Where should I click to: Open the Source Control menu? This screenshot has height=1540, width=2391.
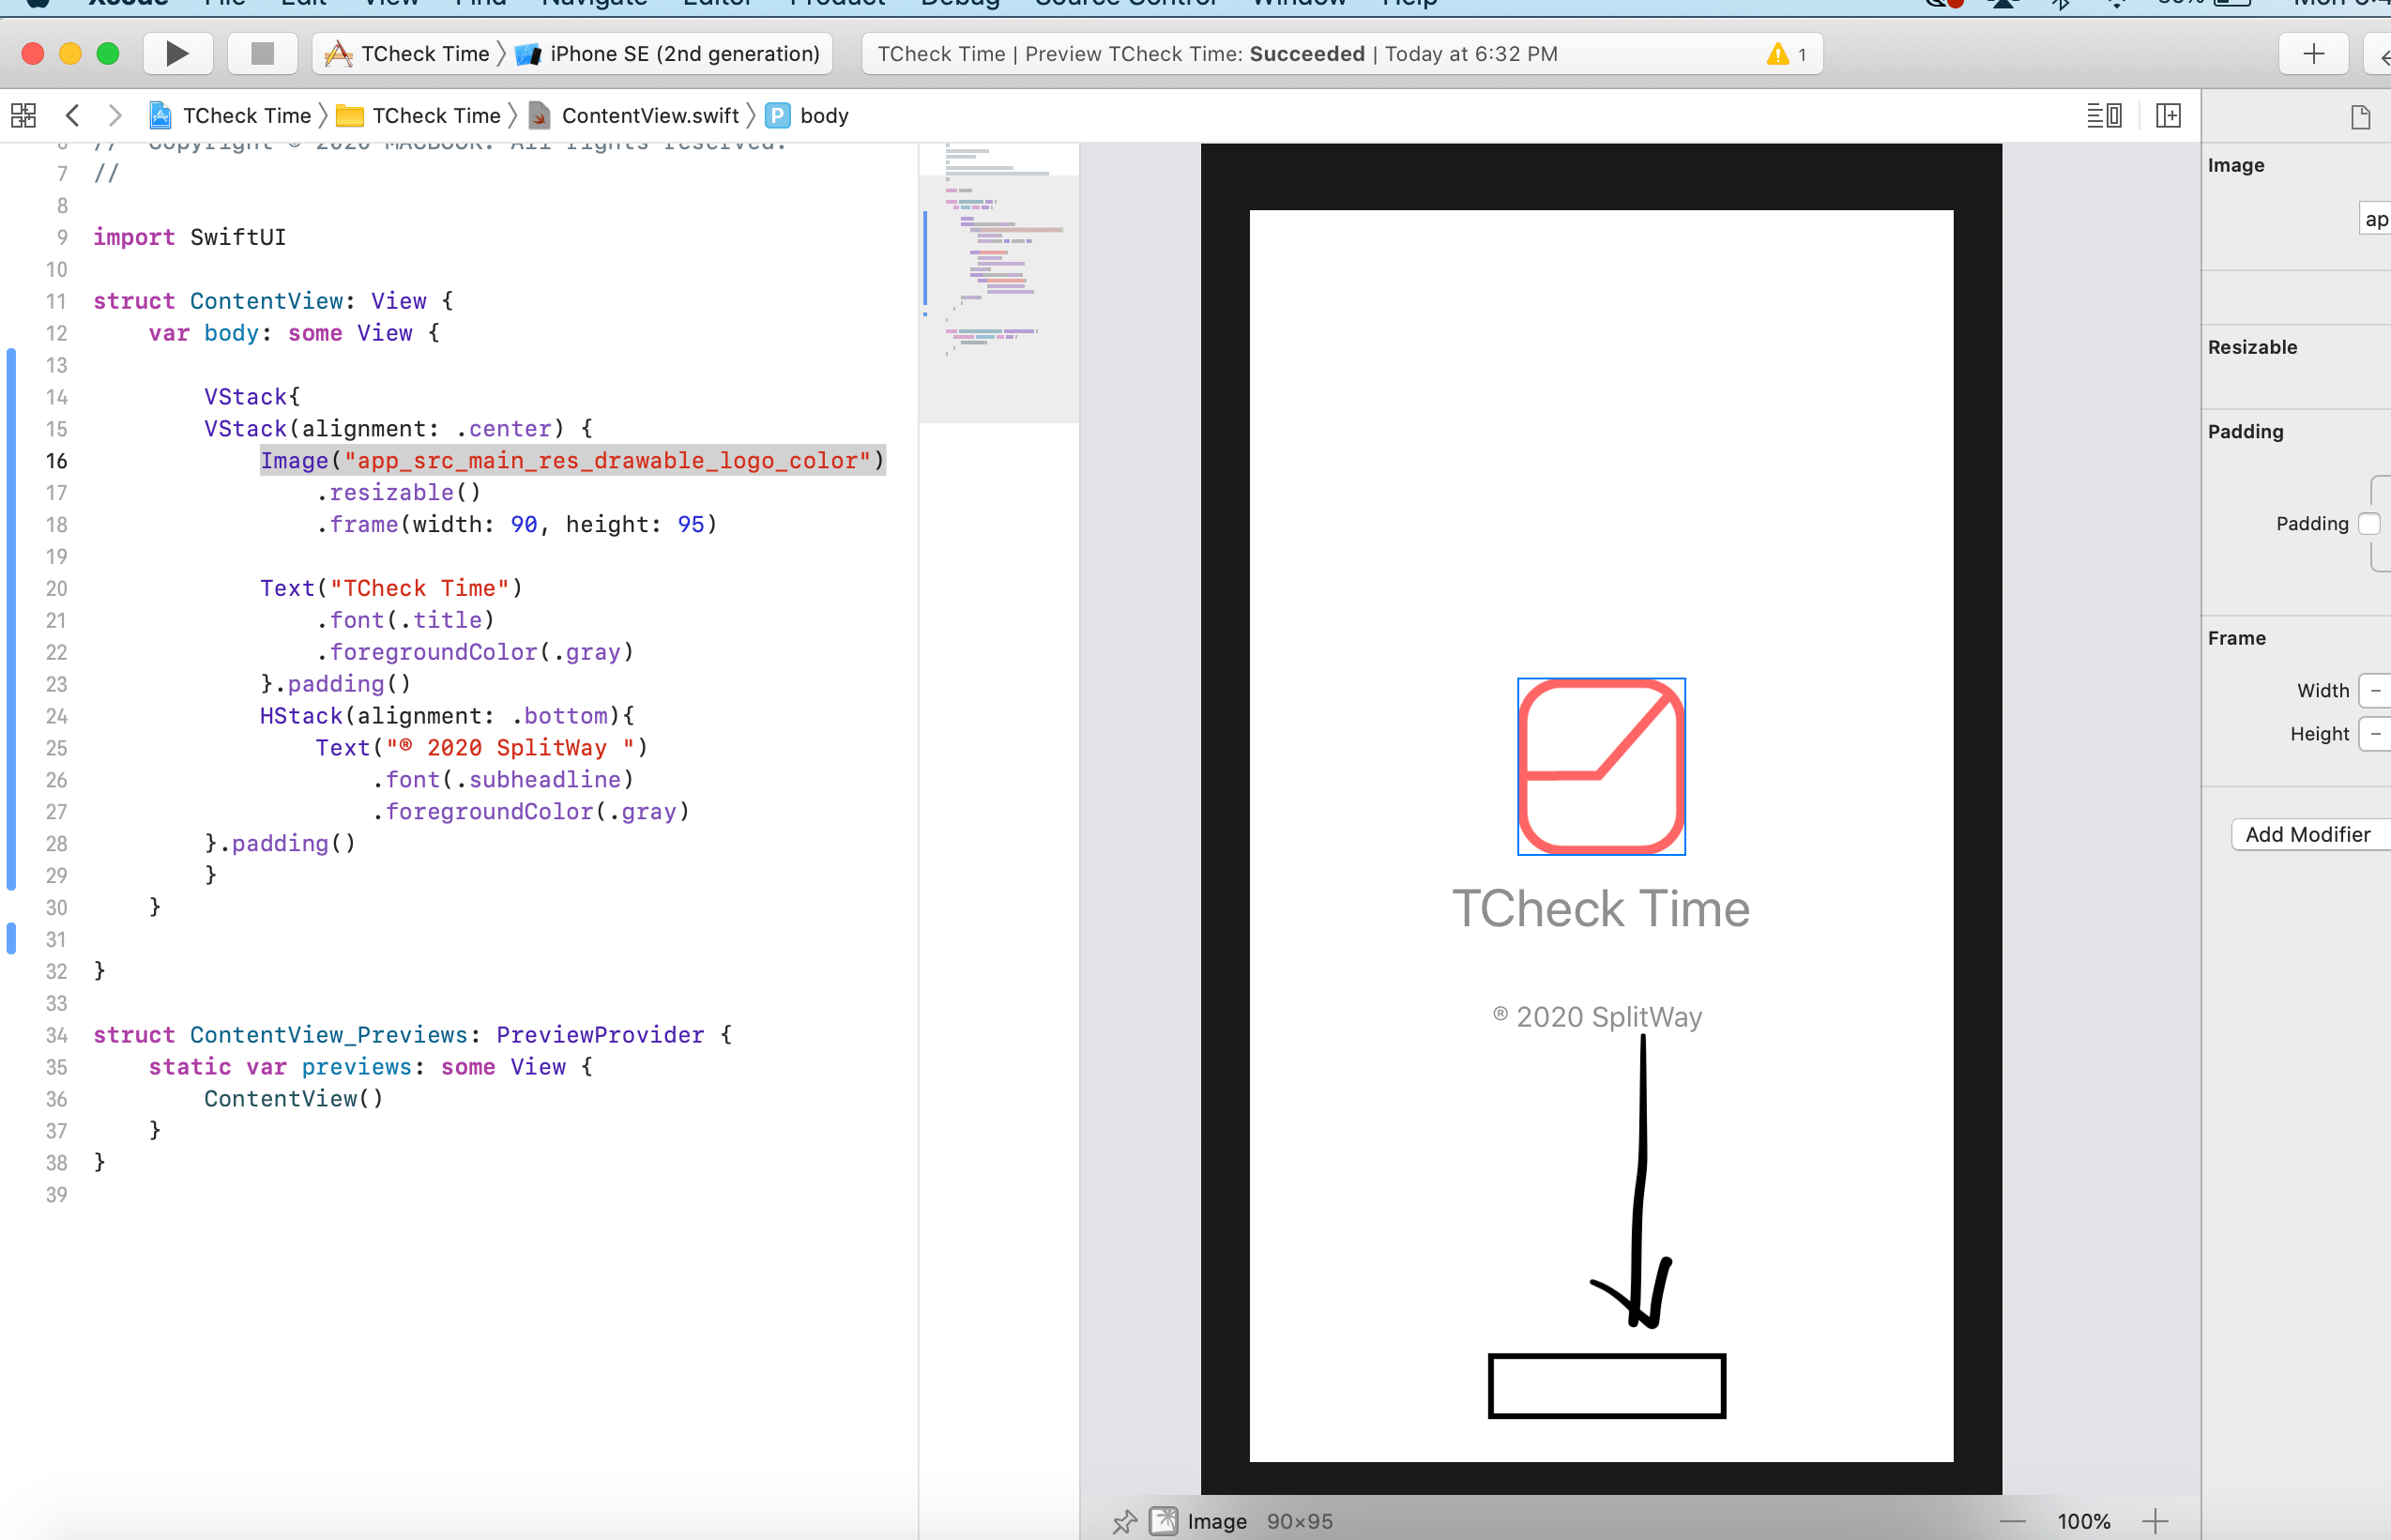pyautogui.click(x=1125, y=3)
